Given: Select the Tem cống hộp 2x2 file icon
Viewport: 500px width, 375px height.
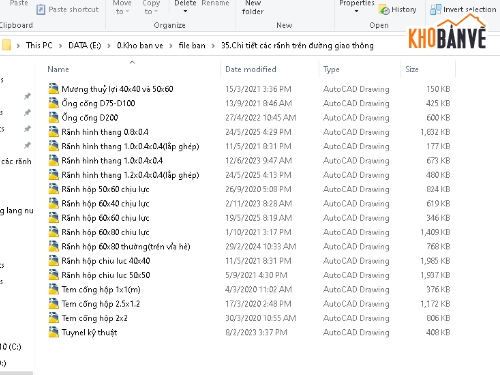Looking at the screenshot, I should (x=53, y=318).
